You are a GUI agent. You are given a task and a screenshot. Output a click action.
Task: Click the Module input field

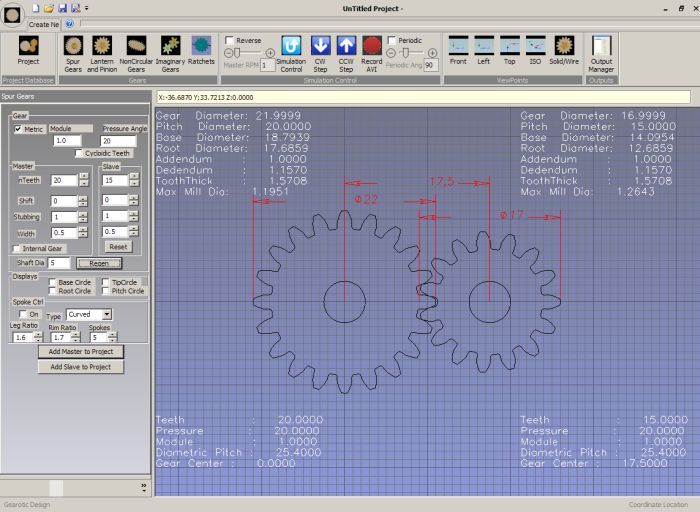pyautogui.click(x=67, y=141)
